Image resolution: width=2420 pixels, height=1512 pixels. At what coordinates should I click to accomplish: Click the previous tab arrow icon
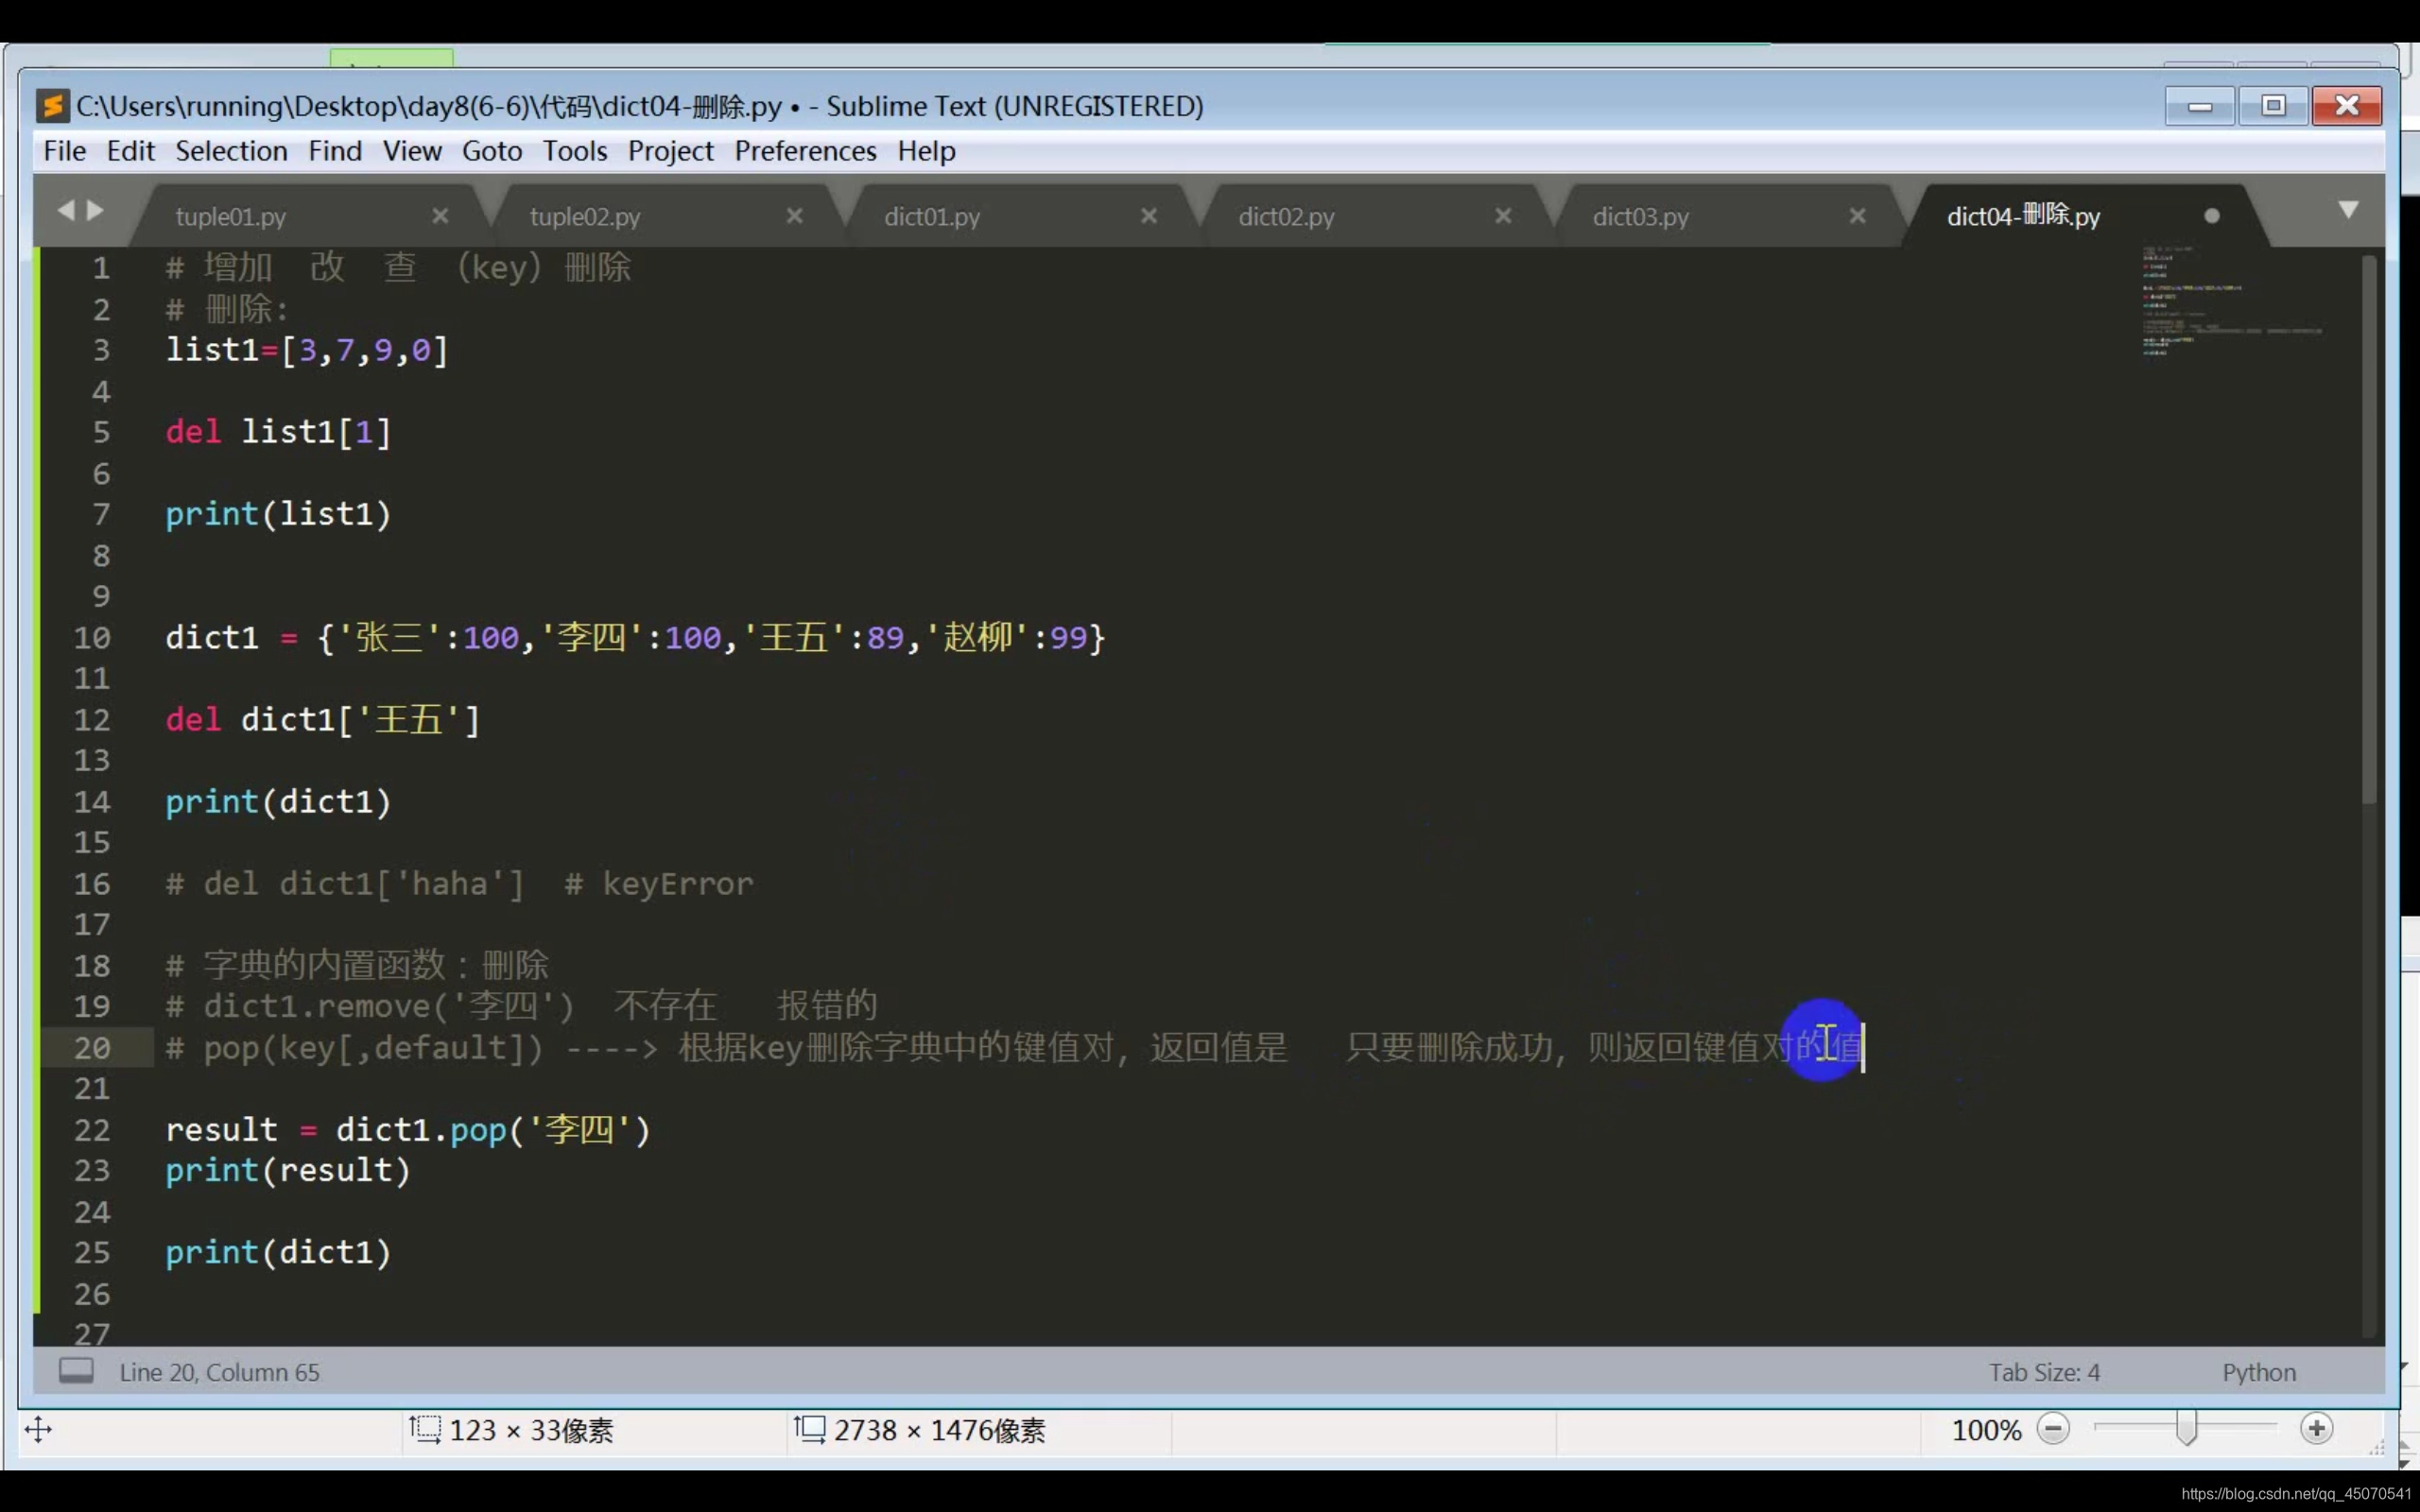click(x=66, y=210)
